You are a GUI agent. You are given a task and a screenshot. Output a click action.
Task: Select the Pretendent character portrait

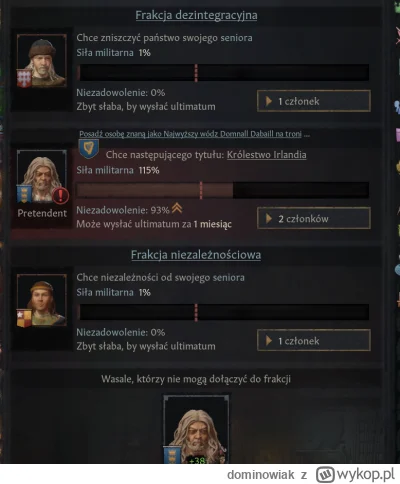(x=42, y=177)
